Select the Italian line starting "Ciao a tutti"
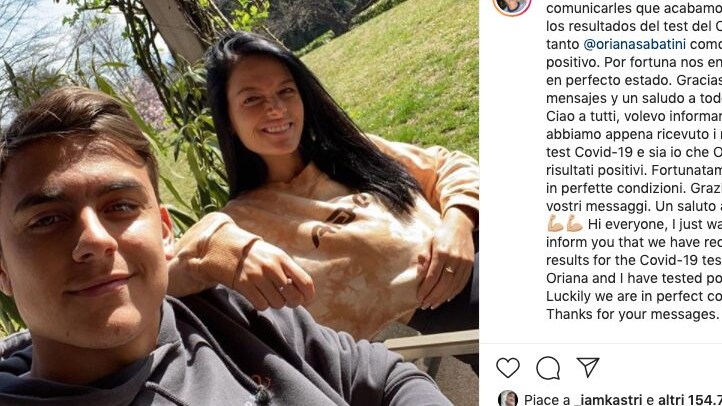Viewport: 722px width, 406px height. [634, 116]
